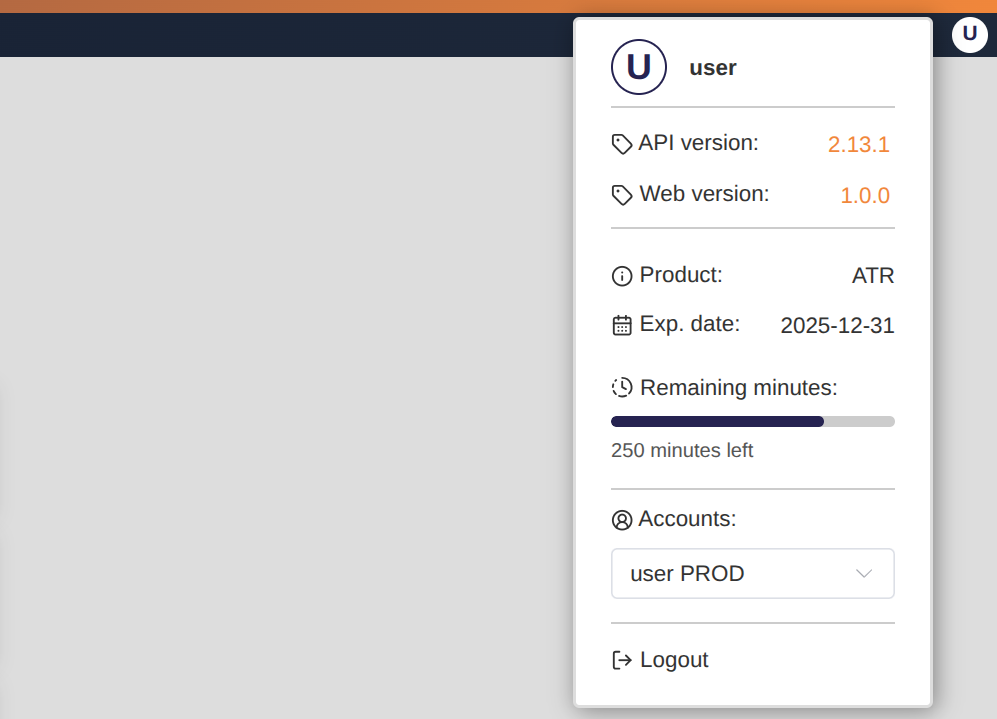Click the Remaining minutes clock icon
This screenshot has width=997, height=719.
pyautogui.click(x=622, y=388)
